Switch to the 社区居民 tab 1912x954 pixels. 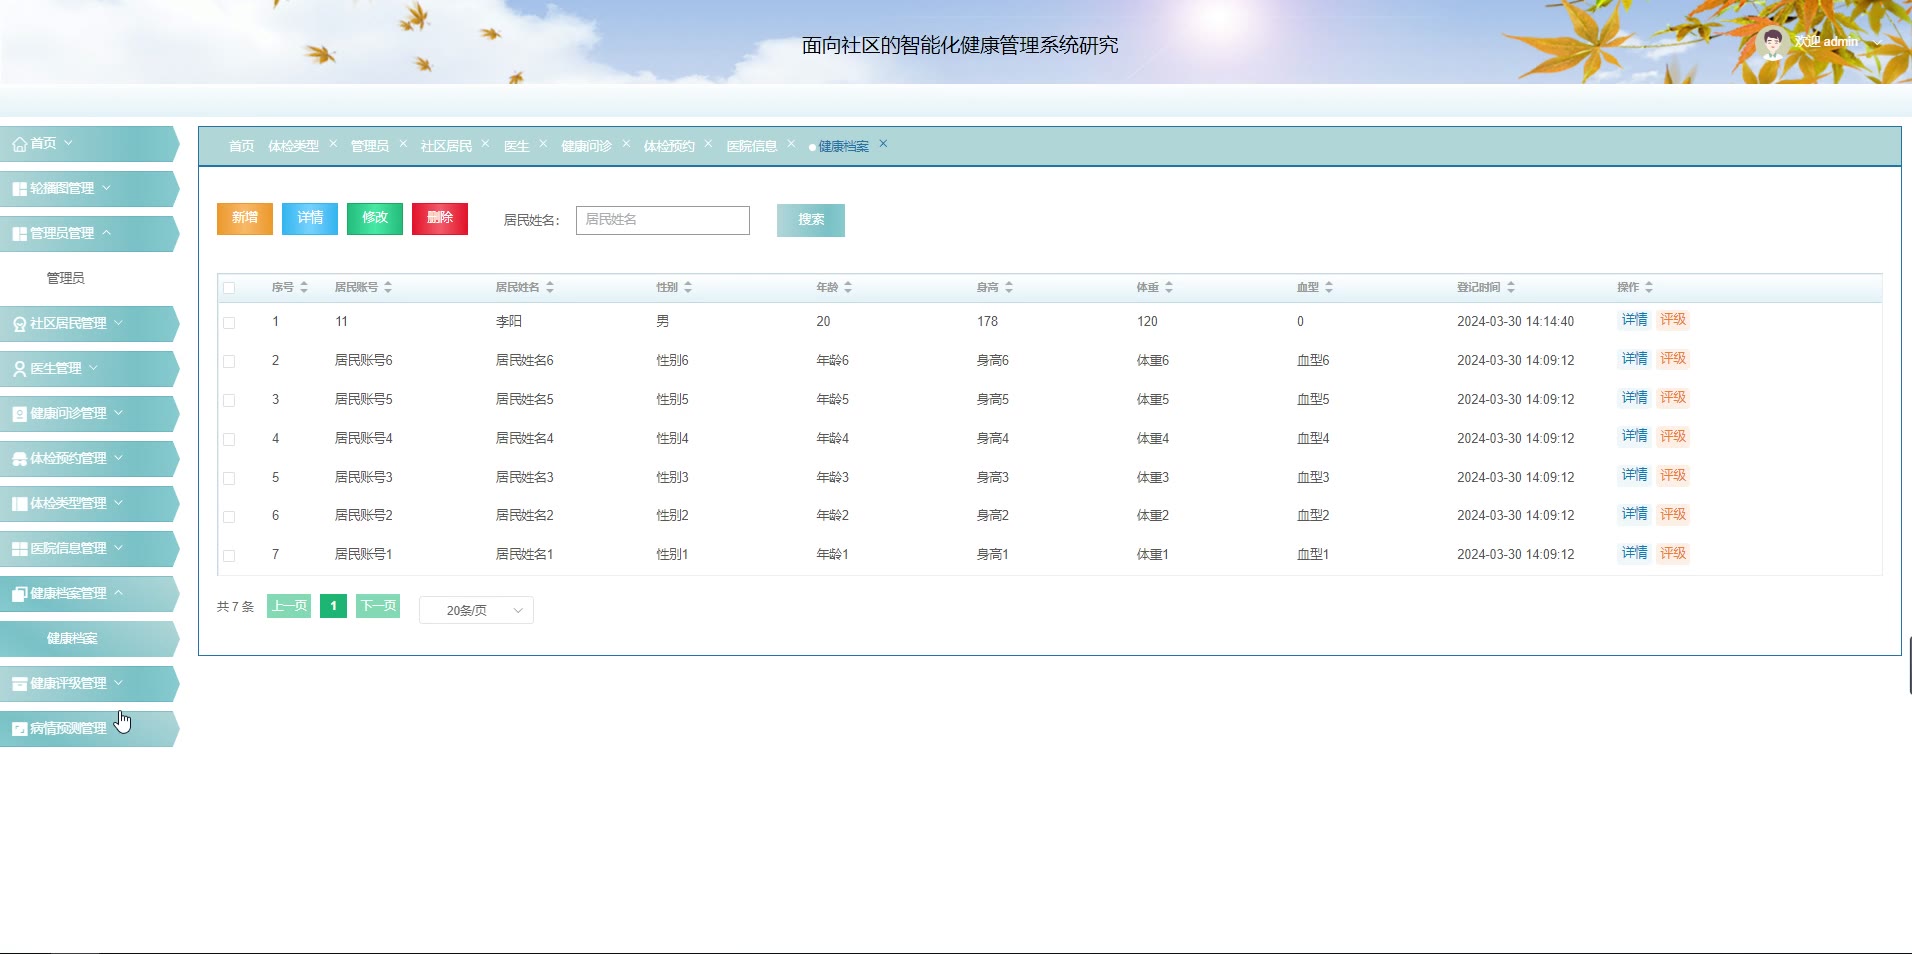[446, 146]
